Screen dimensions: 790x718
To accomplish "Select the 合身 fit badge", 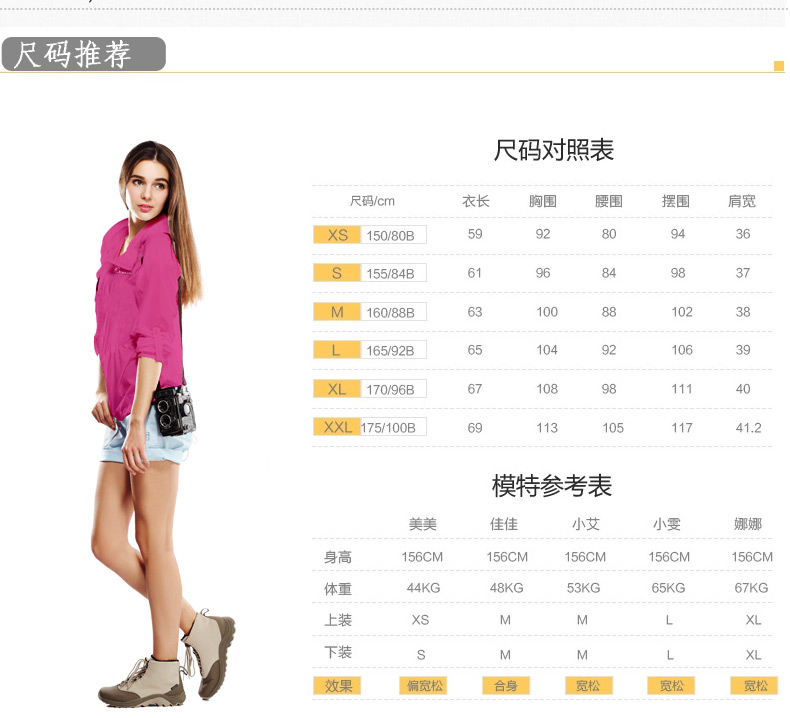I will click(505, 686).
